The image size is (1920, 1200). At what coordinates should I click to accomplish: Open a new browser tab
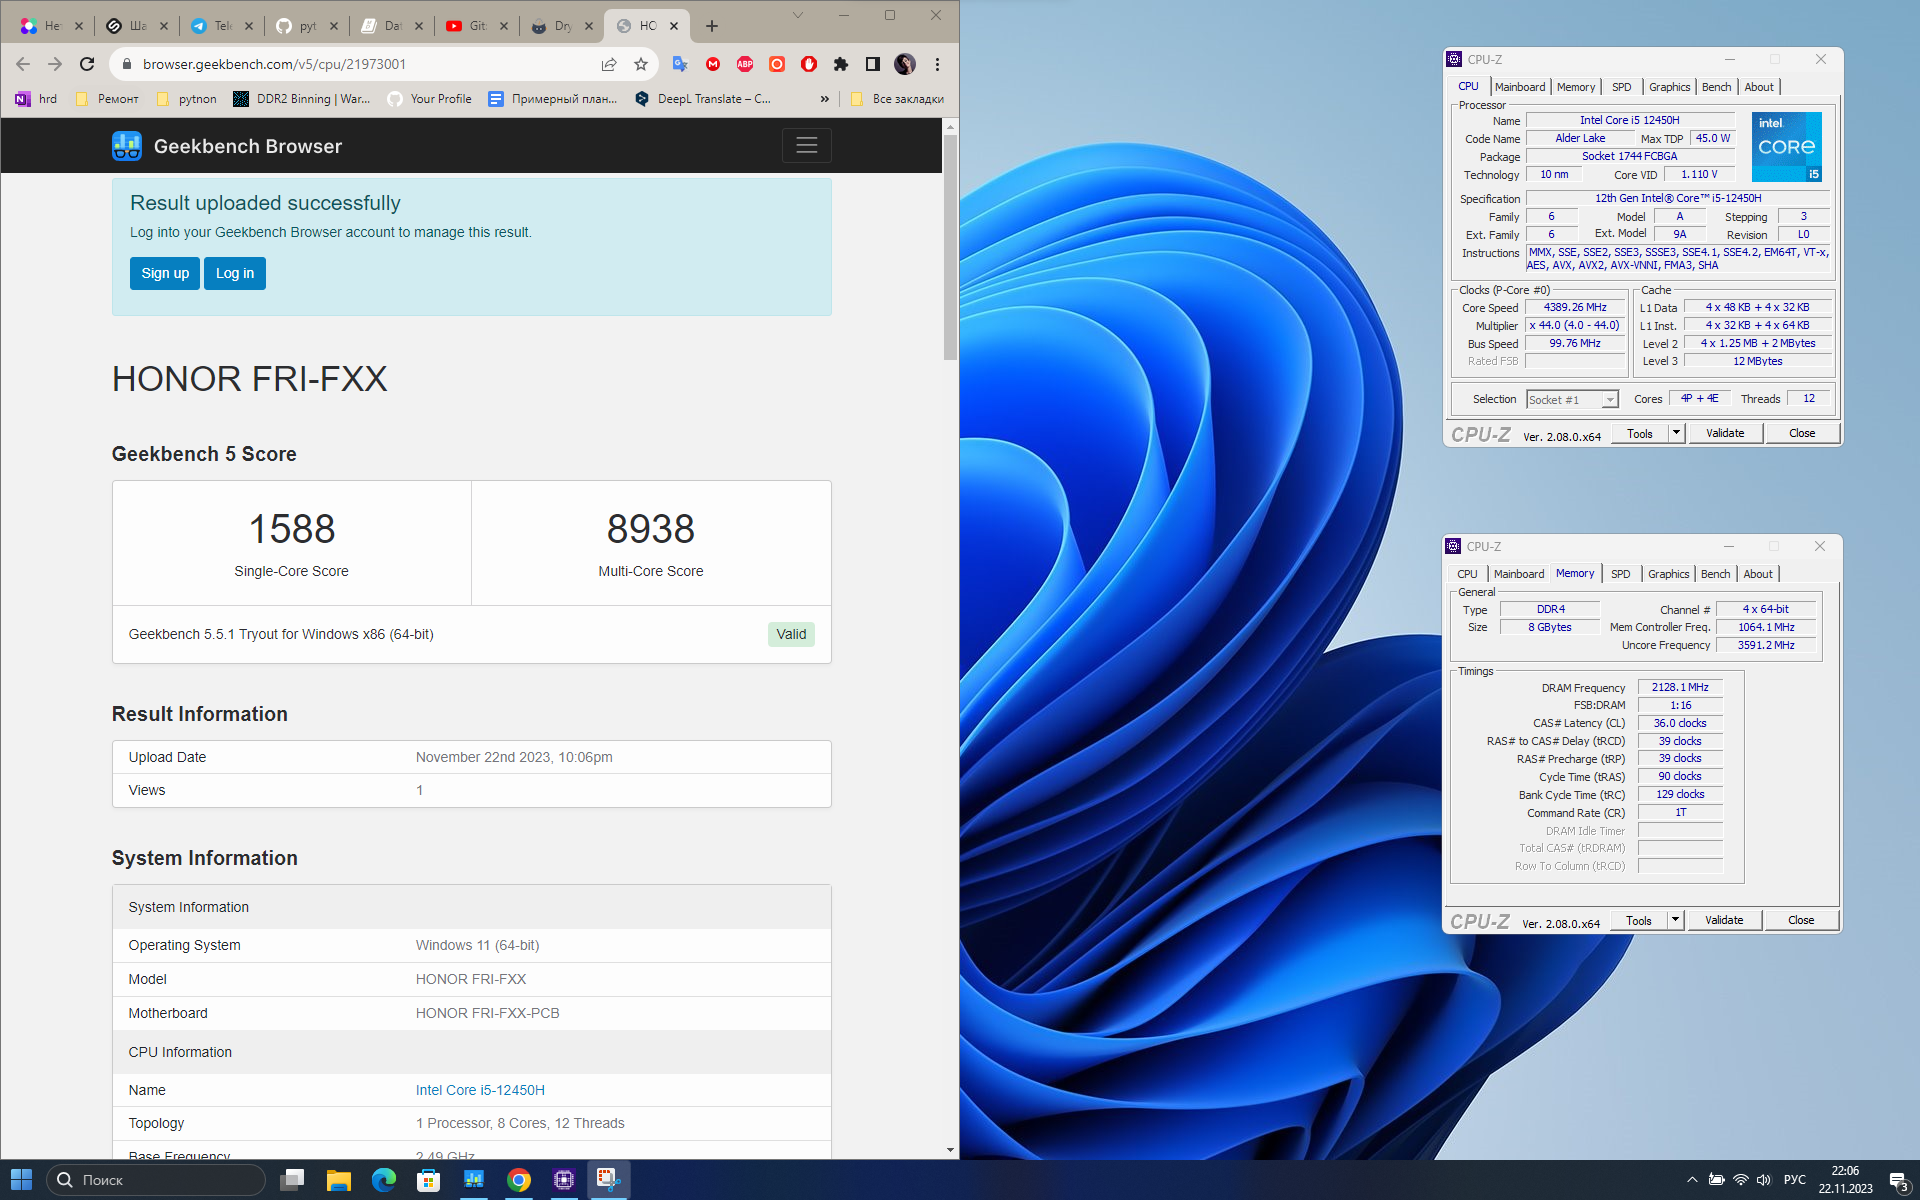coord(712,26)
